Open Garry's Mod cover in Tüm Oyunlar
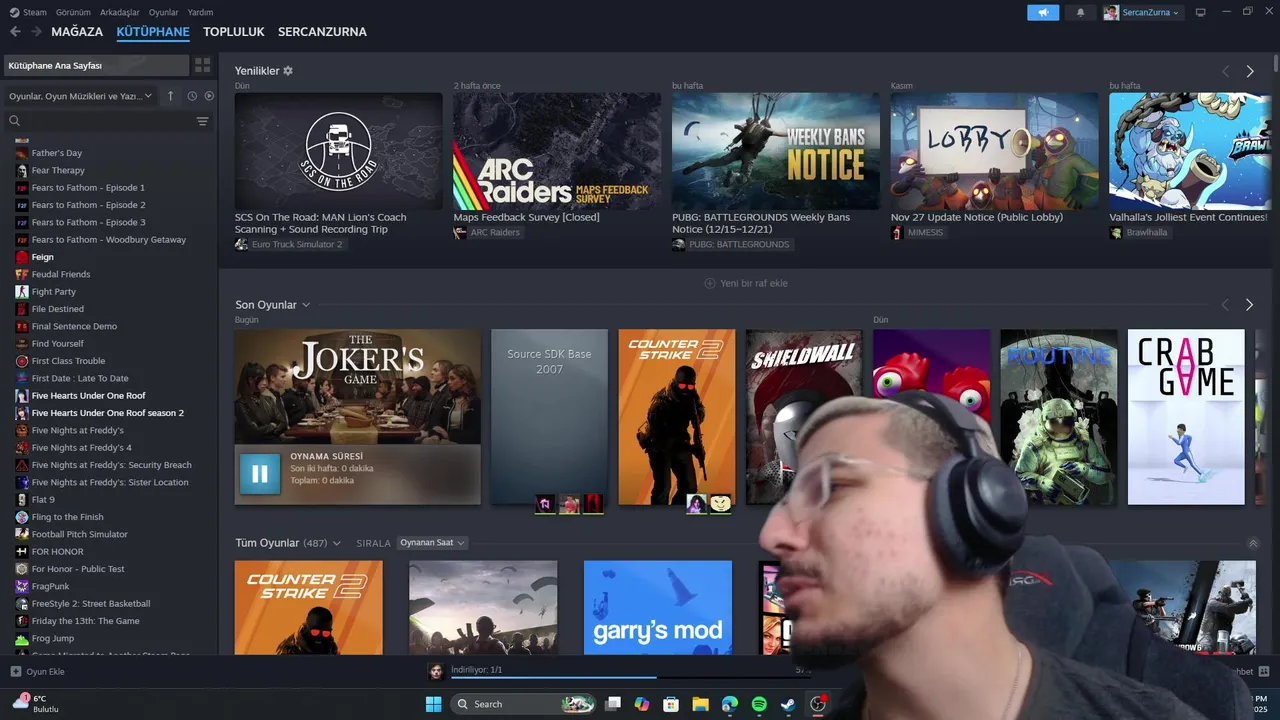This screenshot has width=1280, height=720. coord(658,608)
